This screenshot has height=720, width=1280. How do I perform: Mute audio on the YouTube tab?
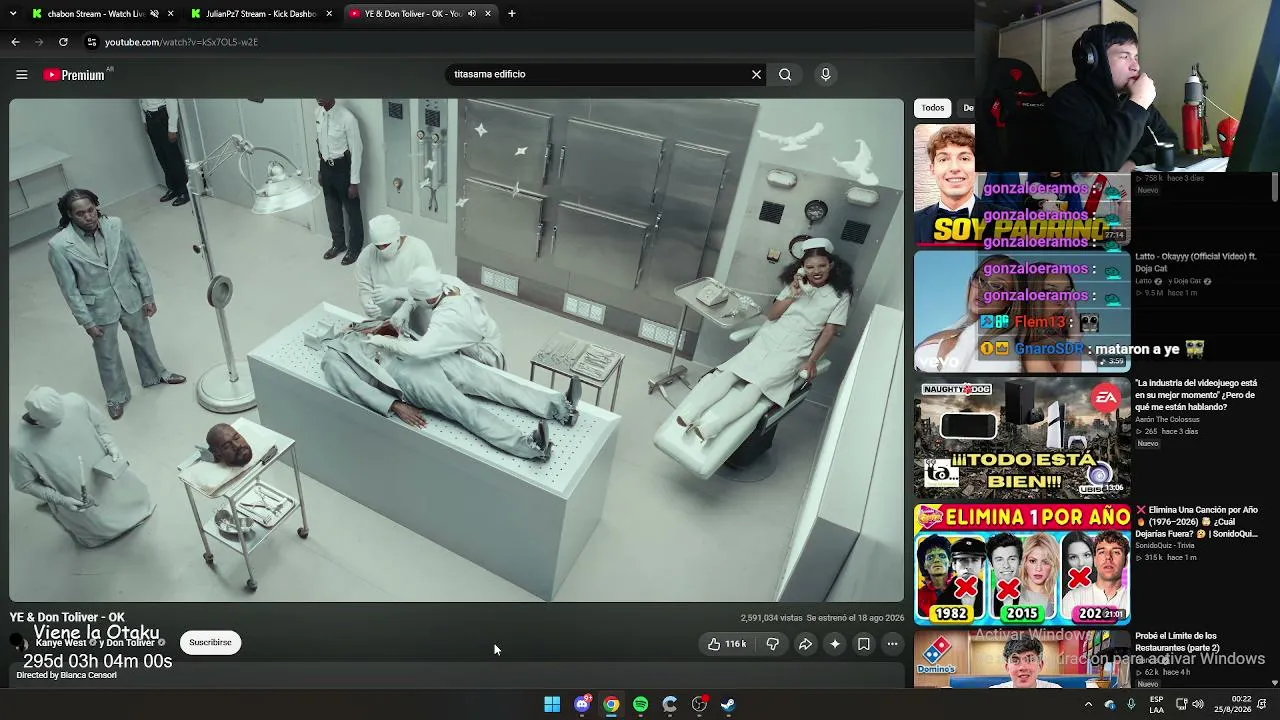[472, 14]
